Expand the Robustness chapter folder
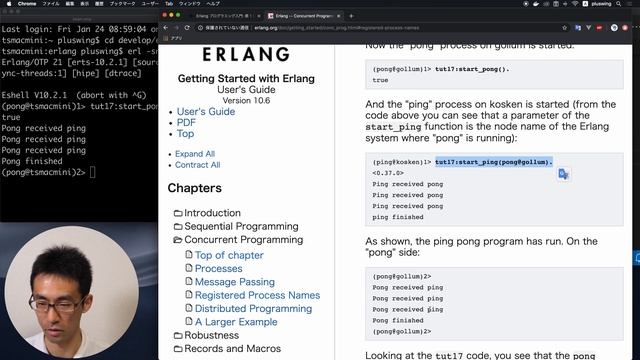The height and width of the screenshot is (360, 640). click(178, 336)
